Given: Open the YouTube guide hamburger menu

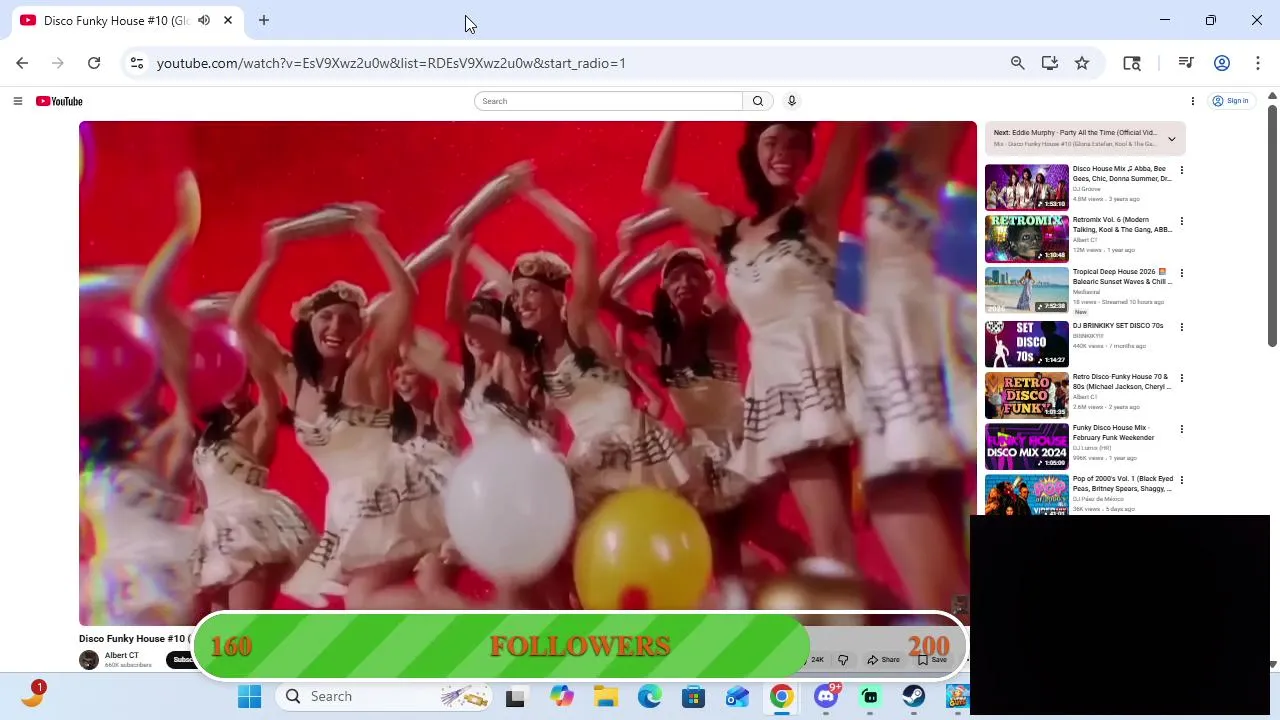Looking at the screenshot, I should pyautogui.click(x=17, y=101).
